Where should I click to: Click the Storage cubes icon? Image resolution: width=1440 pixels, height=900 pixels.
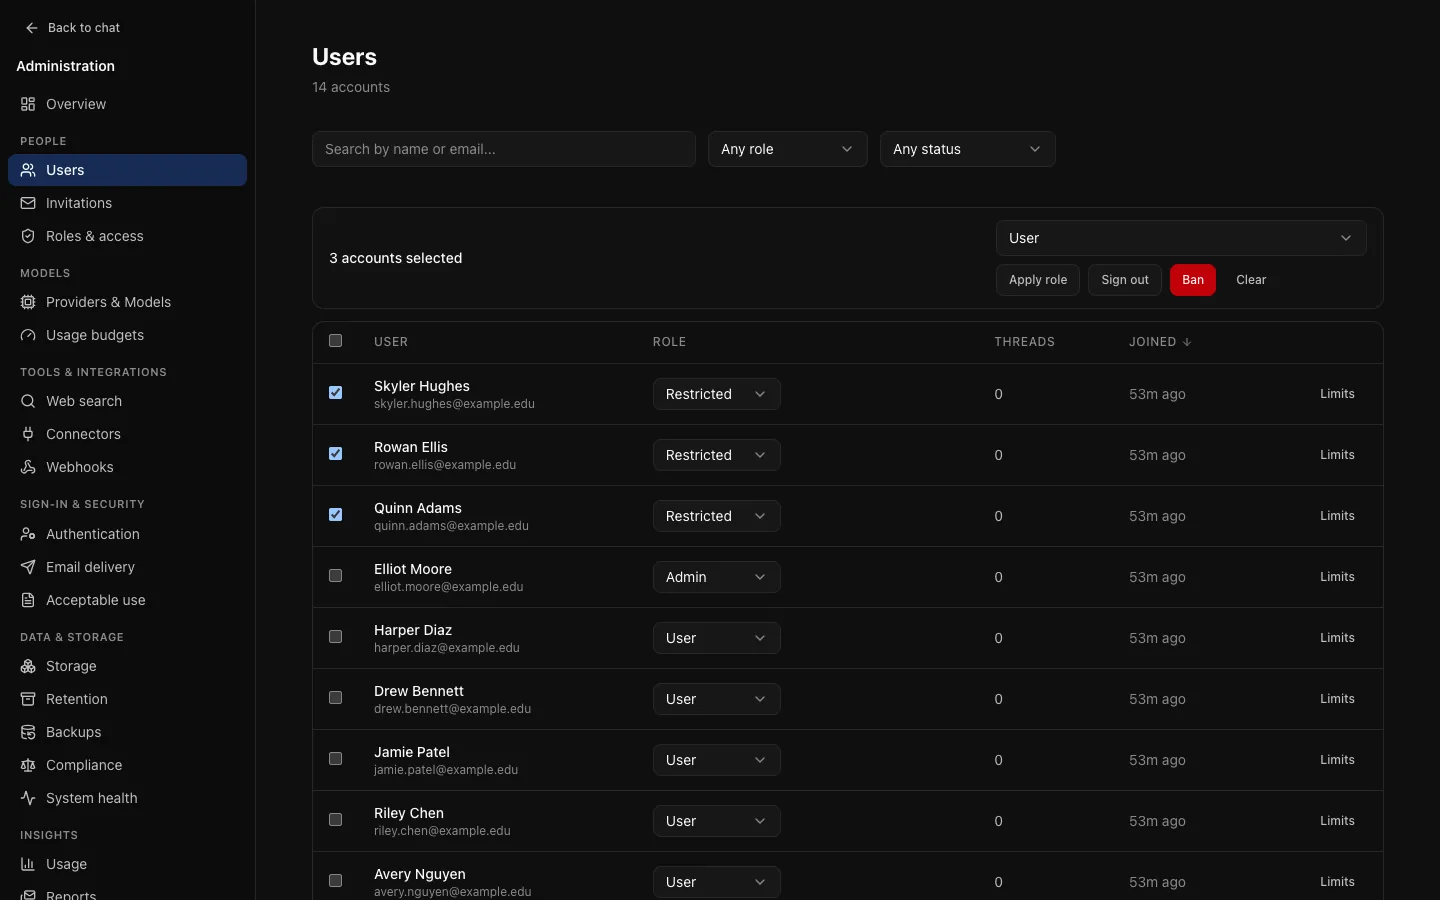(28, 666)
